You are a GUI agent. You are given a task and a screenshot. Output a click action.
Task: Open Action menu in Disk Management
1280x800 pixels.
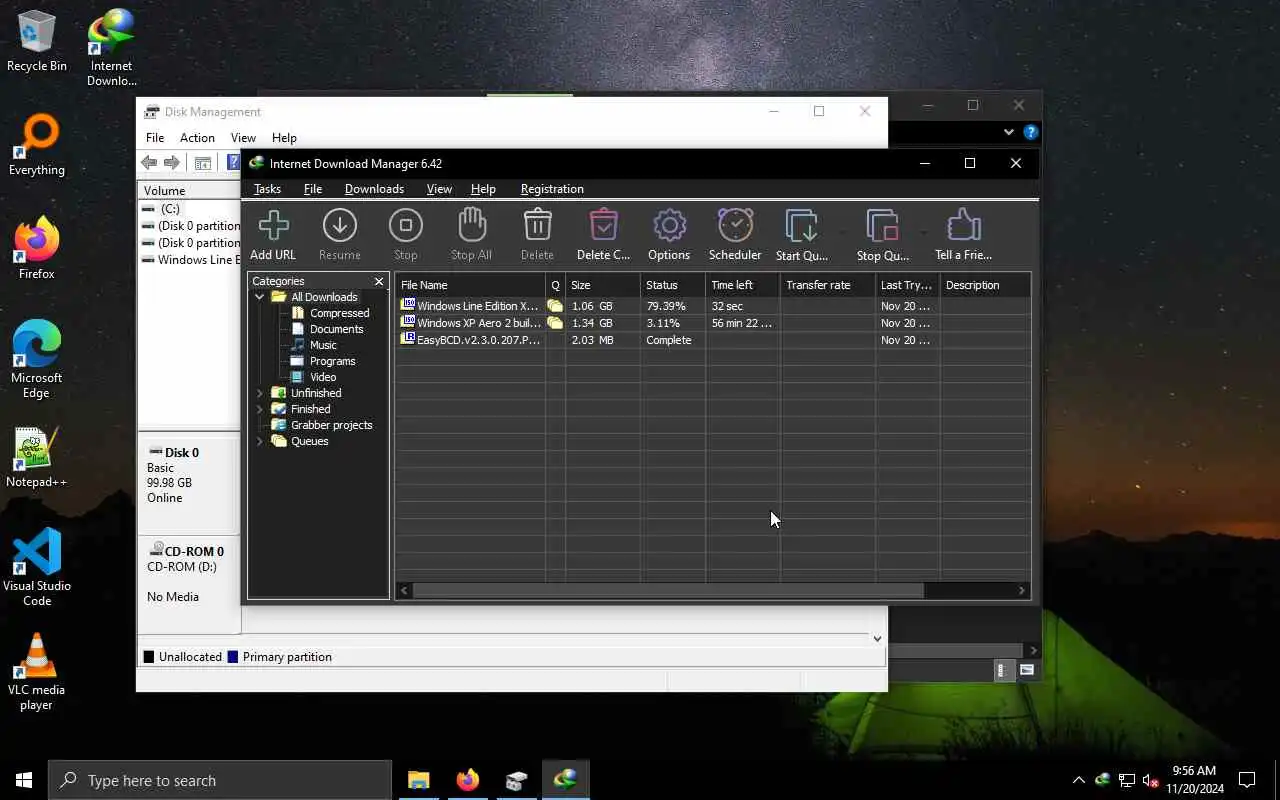point(197,138)
